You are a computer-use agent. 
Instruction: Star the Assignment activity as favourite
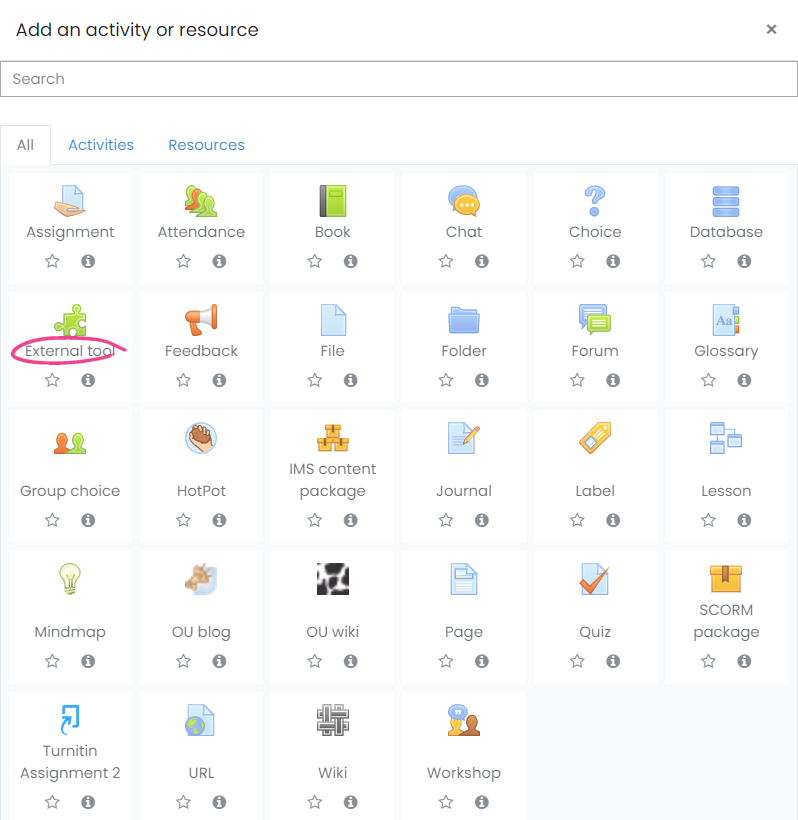pos(52,261)
